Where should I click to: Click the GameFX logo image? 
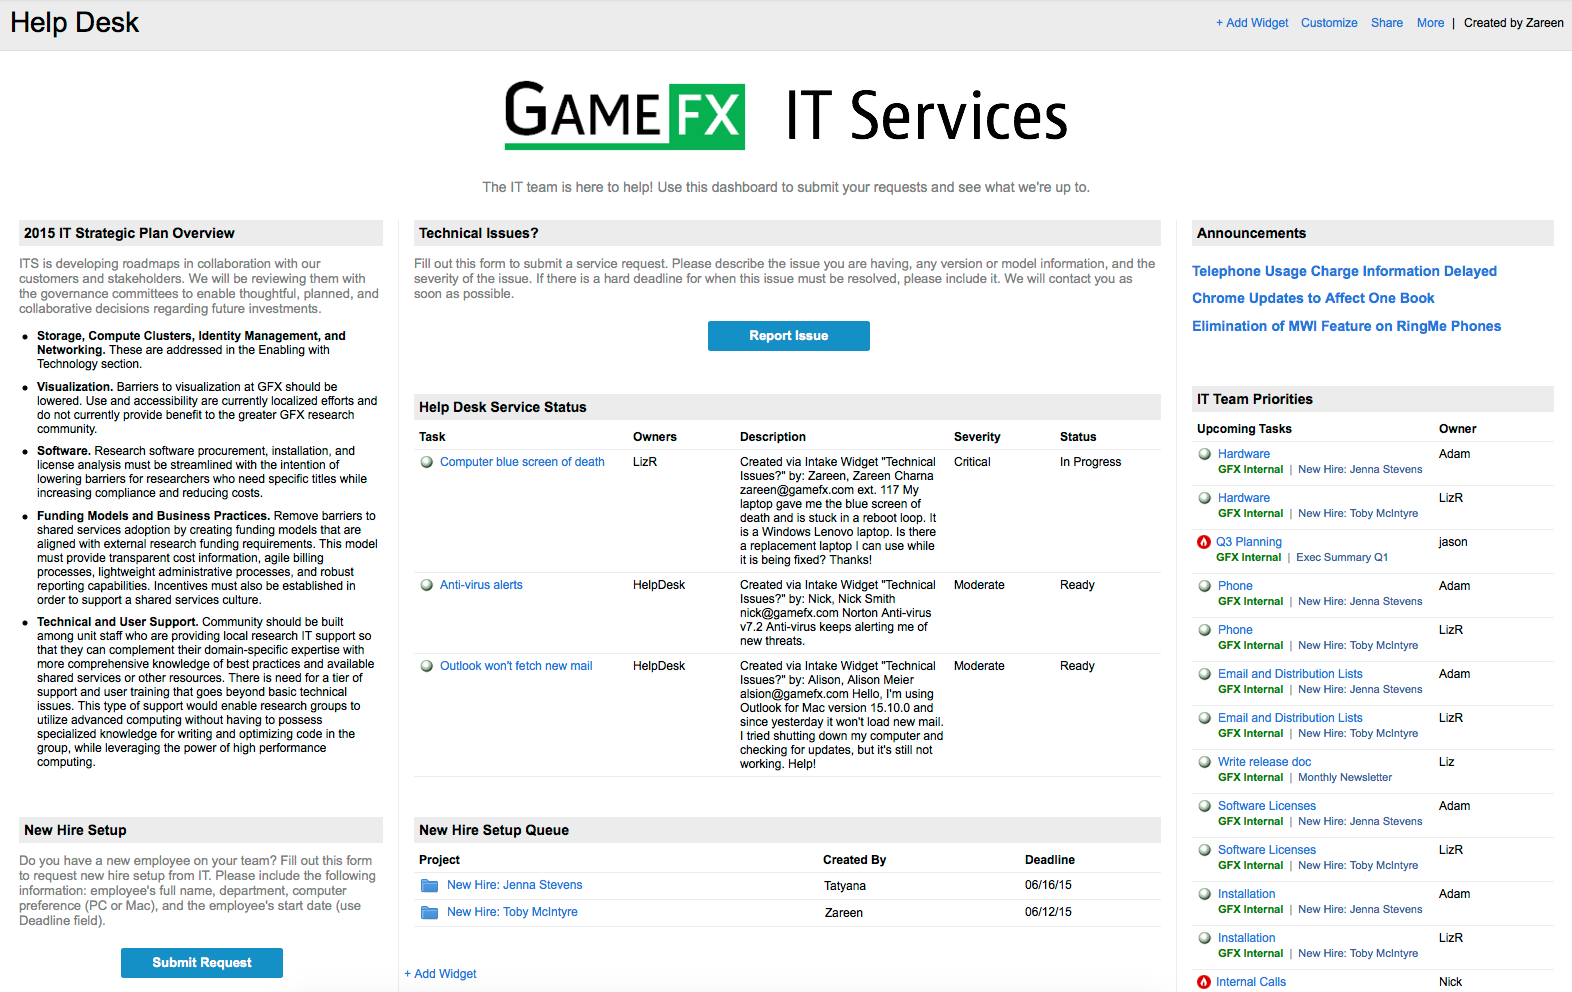coord(625,115)
